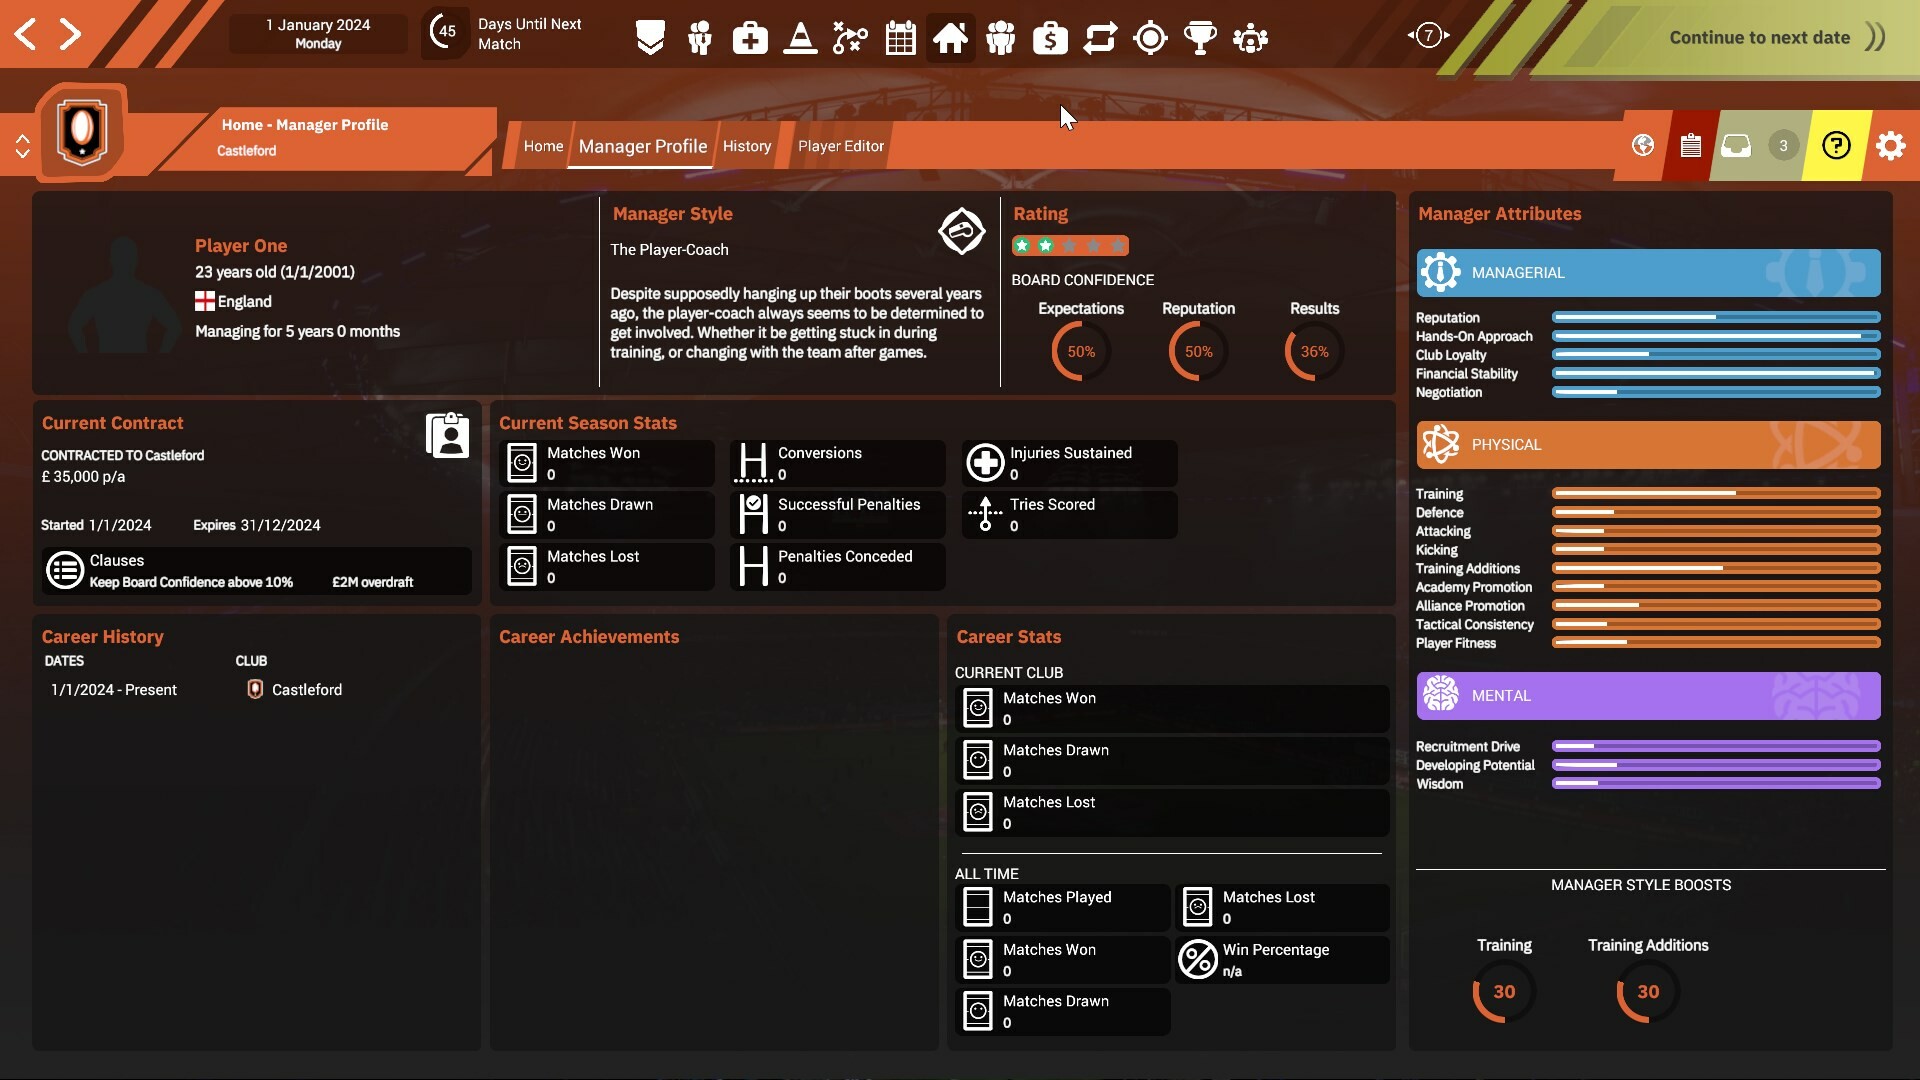Switch to the History tab
This screenshot has width=1920, height=1080.
[746, 146]
